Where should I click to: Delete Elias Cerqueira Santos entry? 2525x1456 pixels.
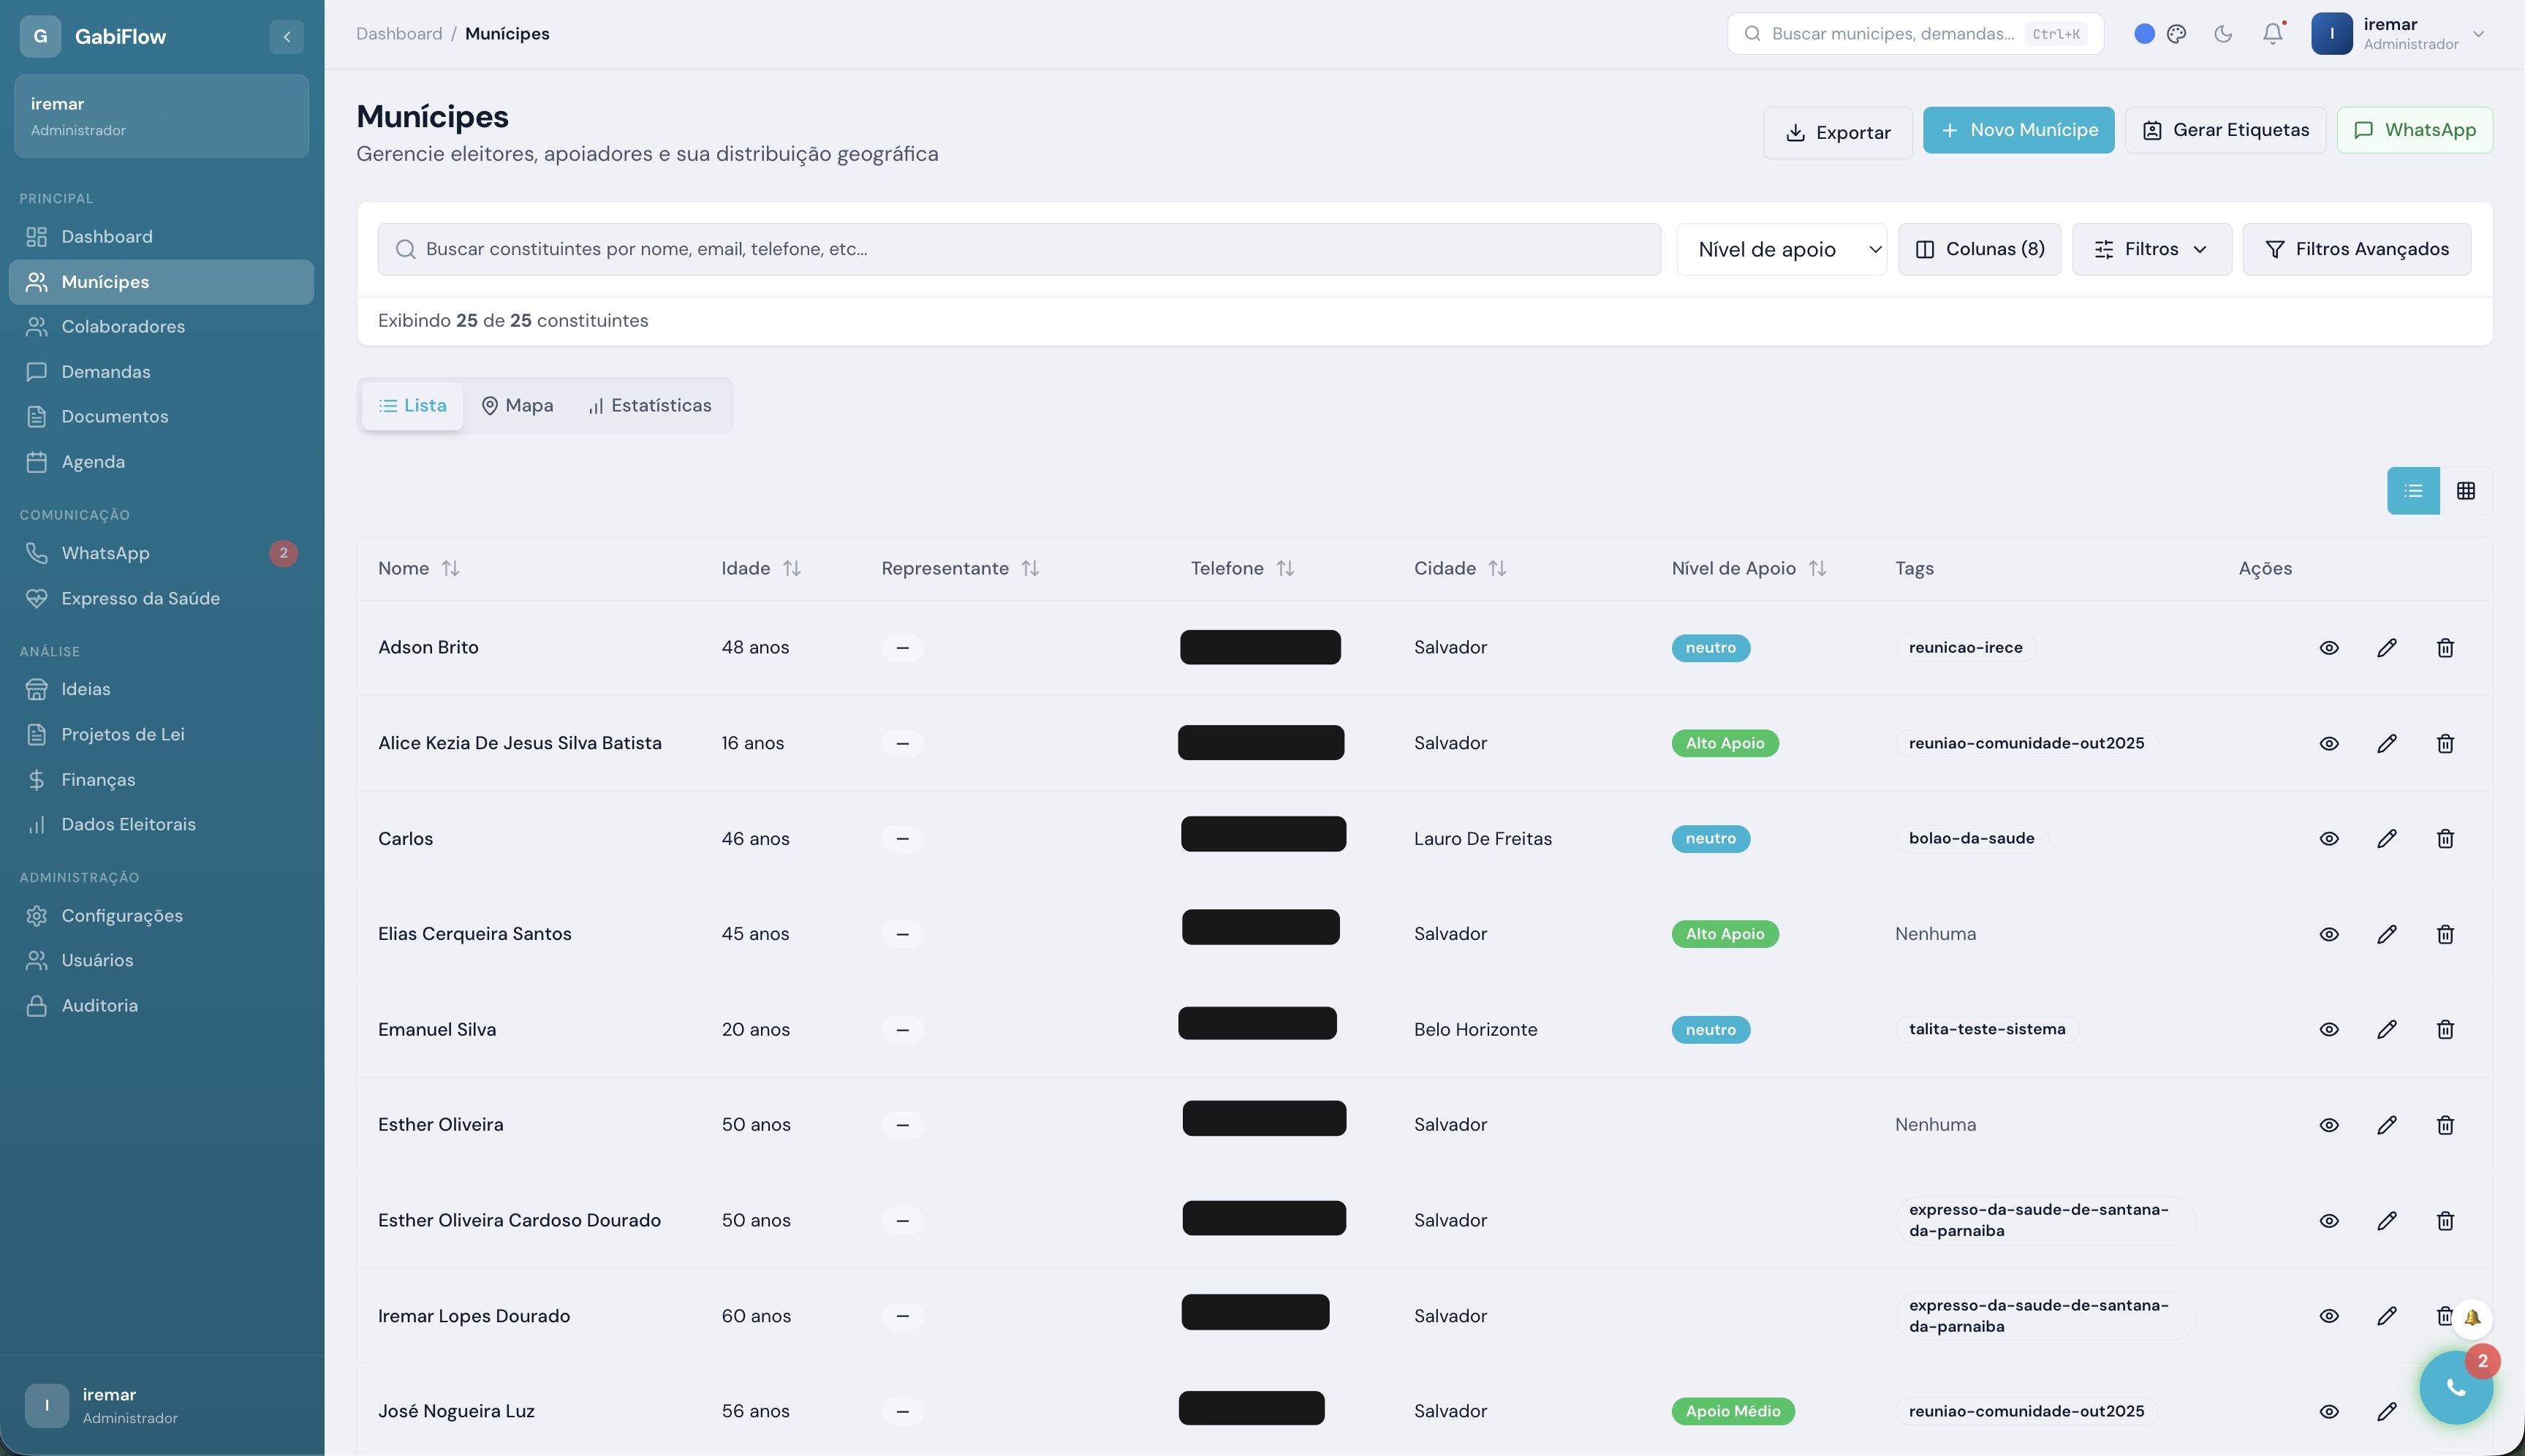point(2445,934)
